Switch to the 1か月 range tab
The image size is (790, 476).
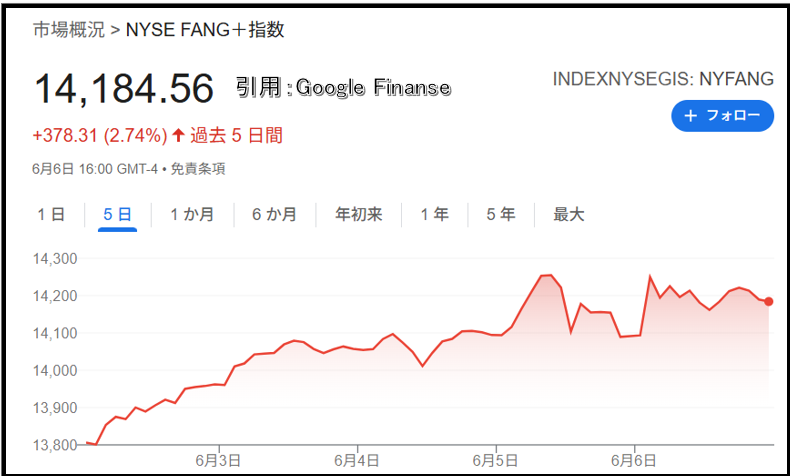tap(192, 215)
